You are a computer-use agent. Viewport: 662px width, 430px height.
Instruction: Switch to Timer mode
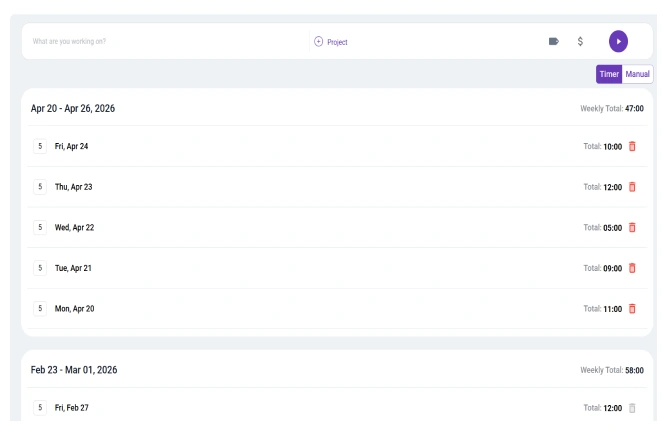click(x=609, y=74)
